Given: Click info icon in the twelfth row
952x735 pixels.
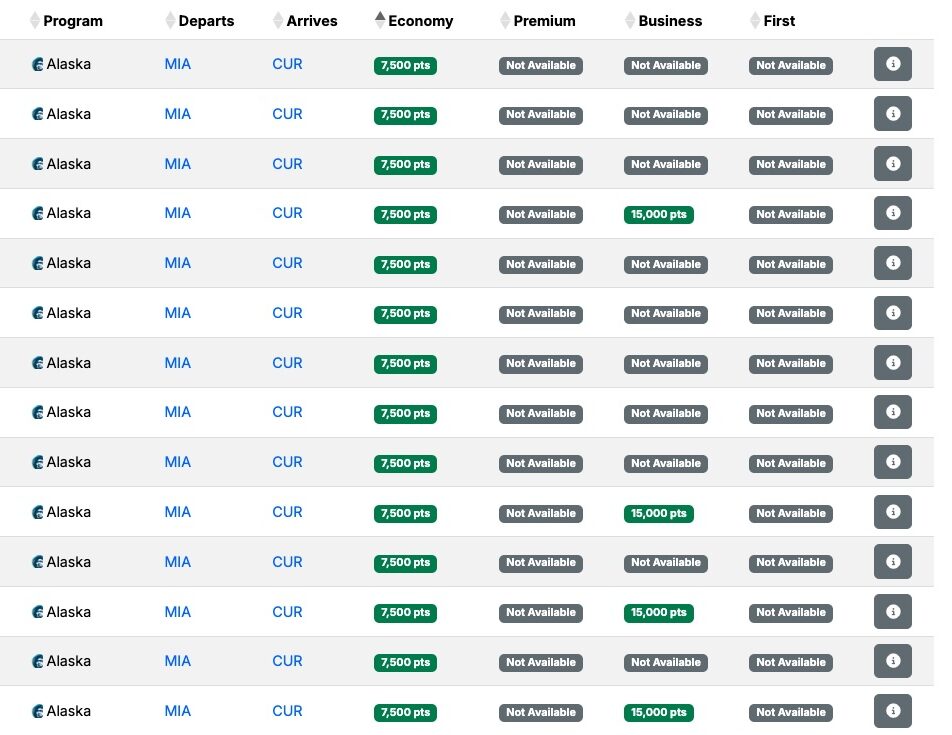Looking at the screenshot, I should coord(892,611).
